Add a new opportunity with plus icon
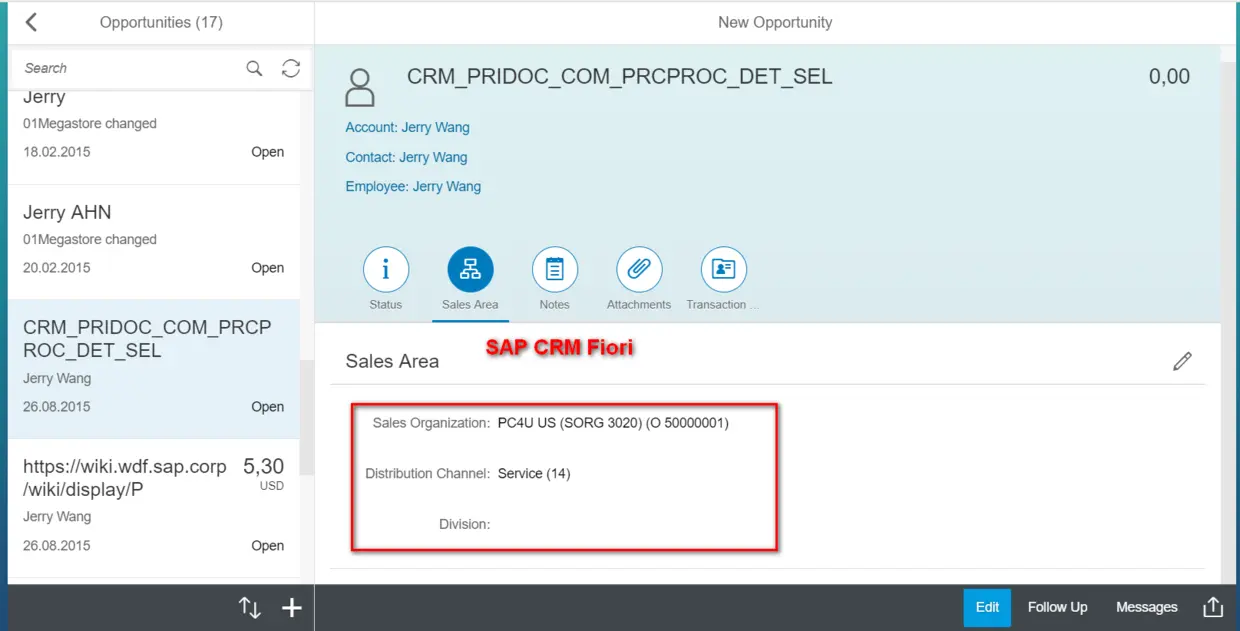Viewport: 1240px width, 631px height. point(291,607)
